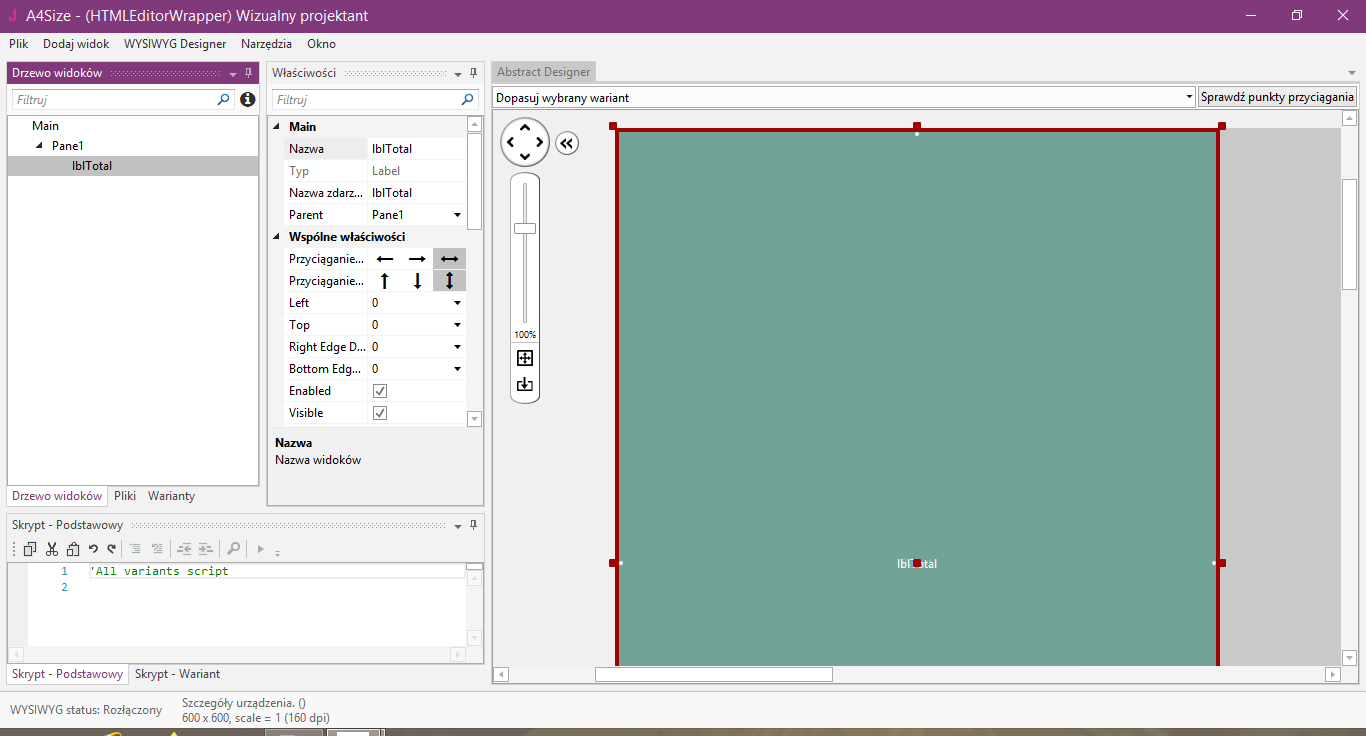Click the cut scissors icon in script toolbar
The image size is (1366, 736).
[52, 549]
